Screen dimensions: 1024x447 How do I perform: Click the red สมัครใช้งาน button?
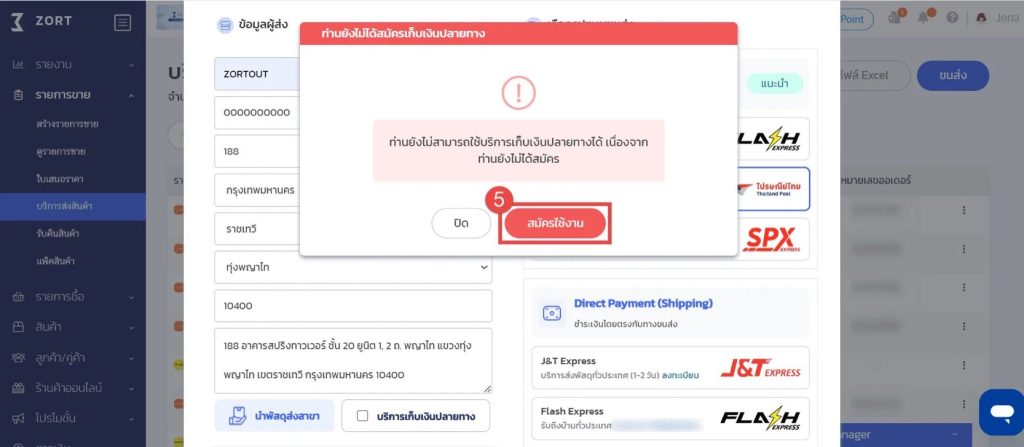coord(555,224)
